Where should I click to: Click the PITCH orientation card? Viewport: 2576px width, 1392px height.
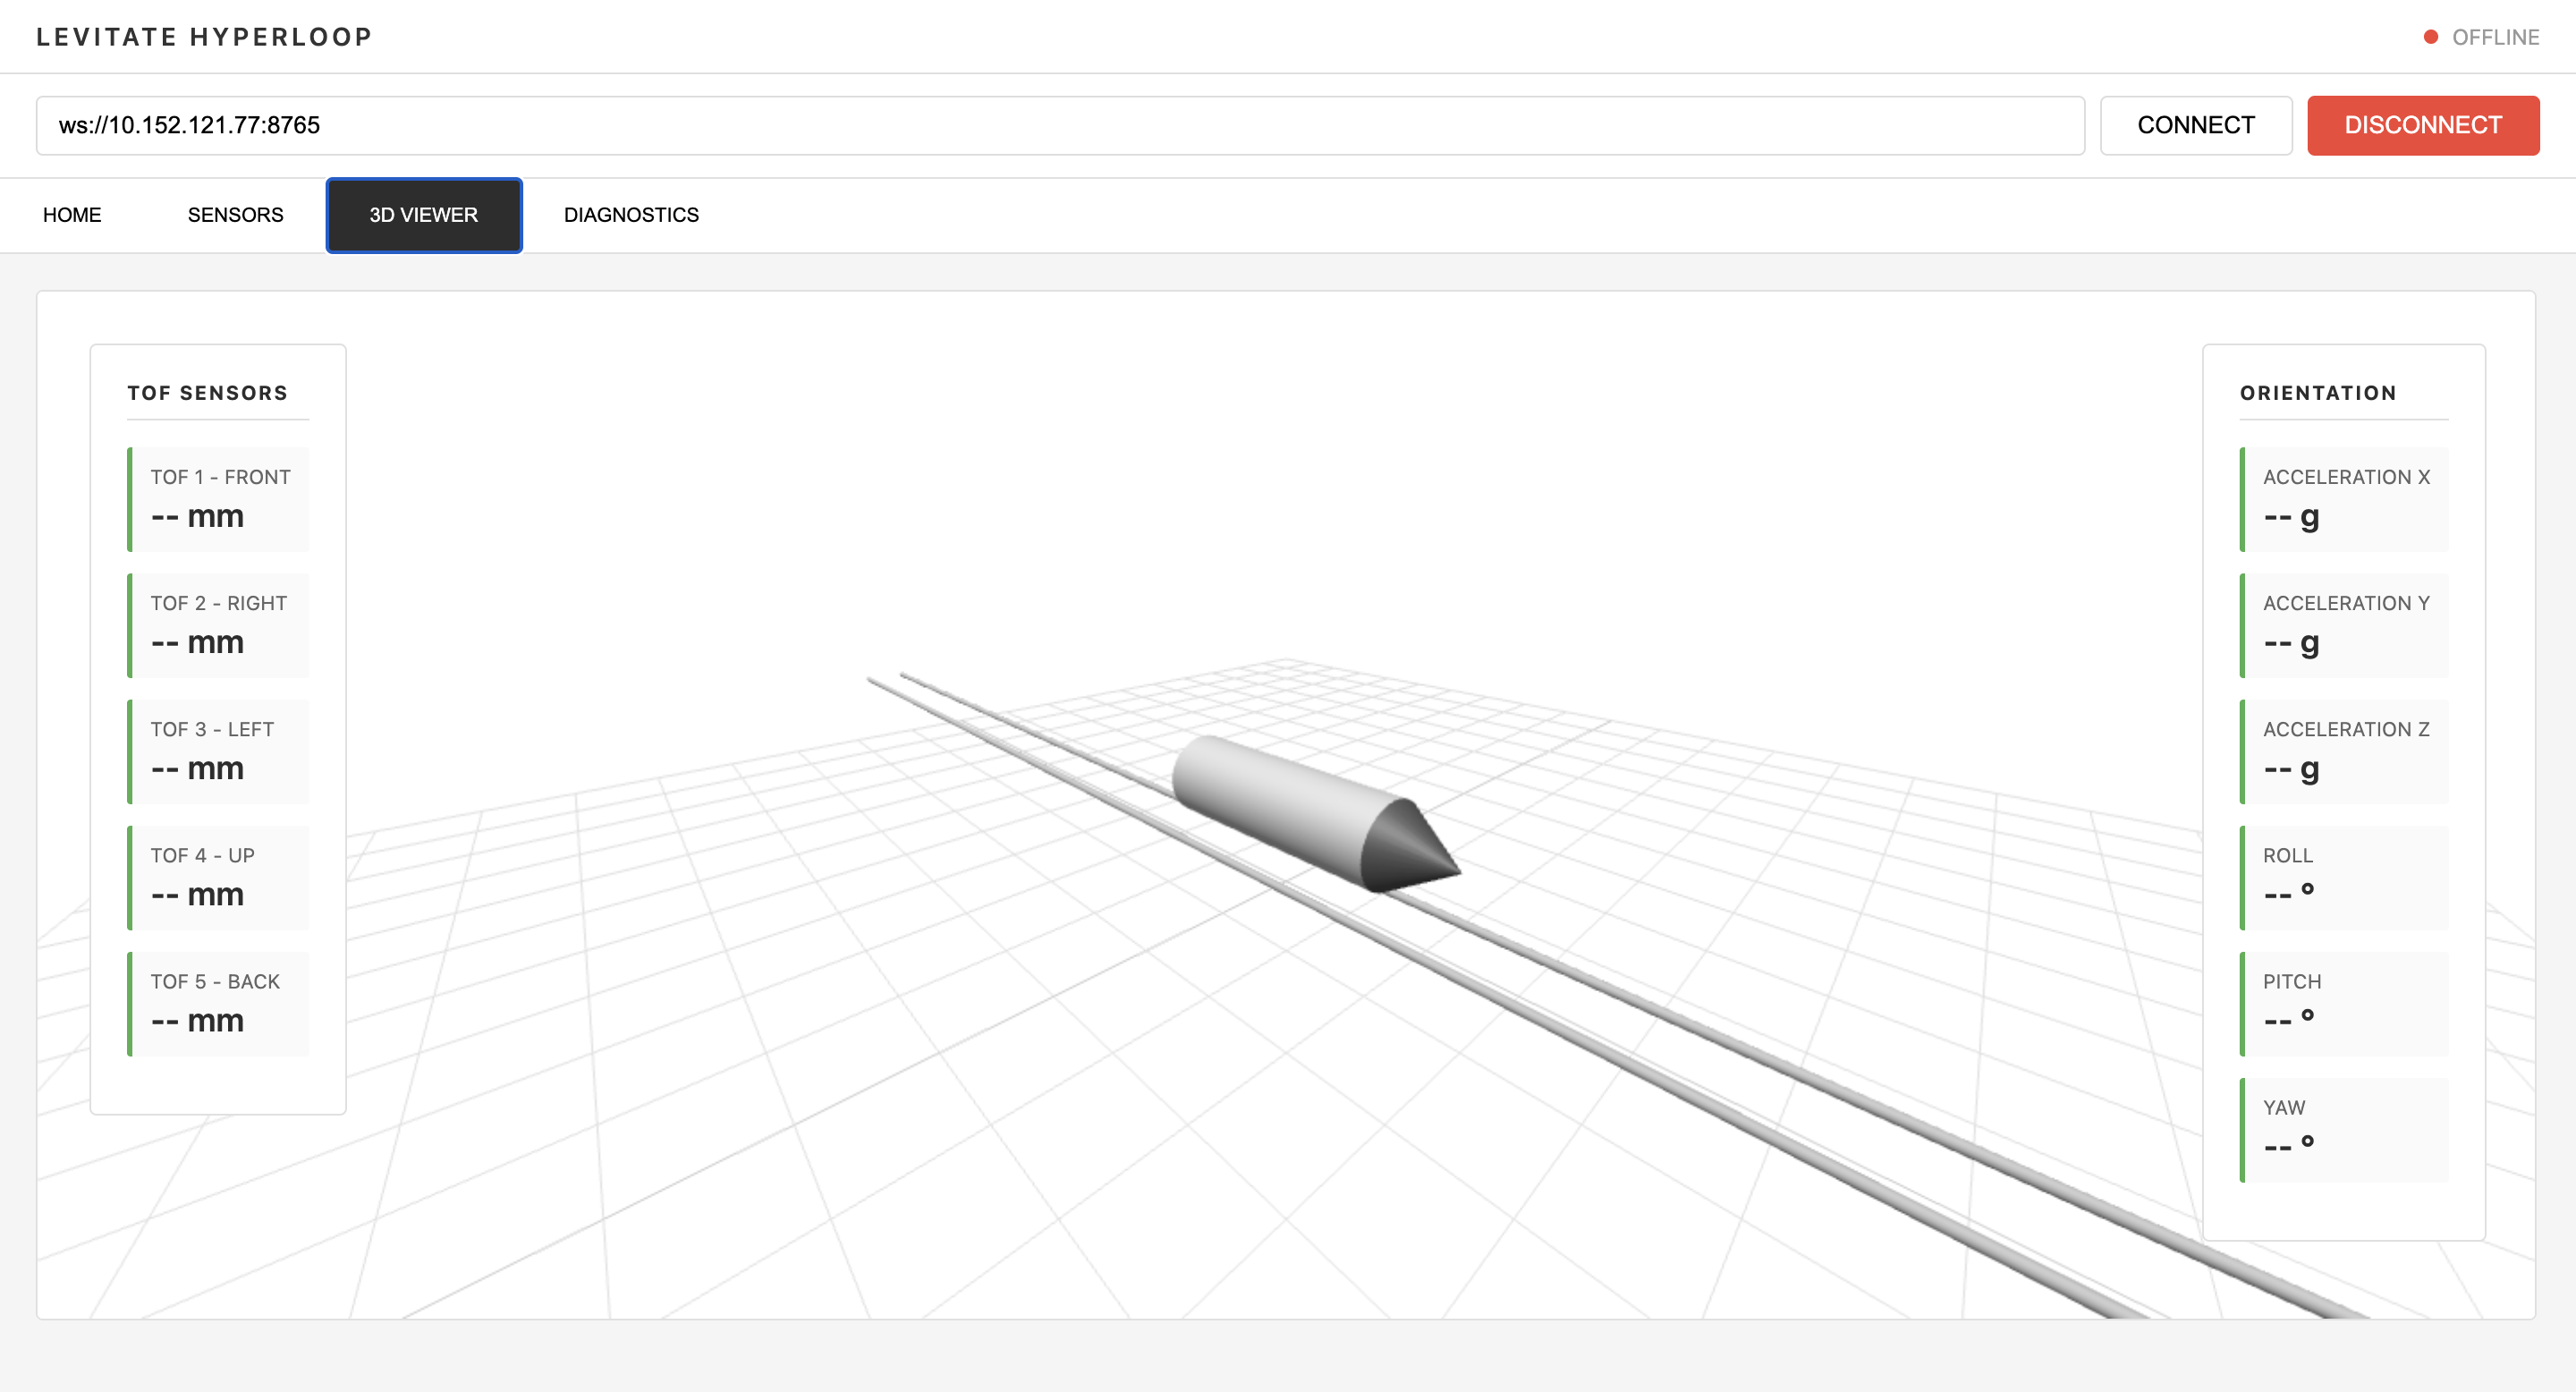coord(2343,1003)
